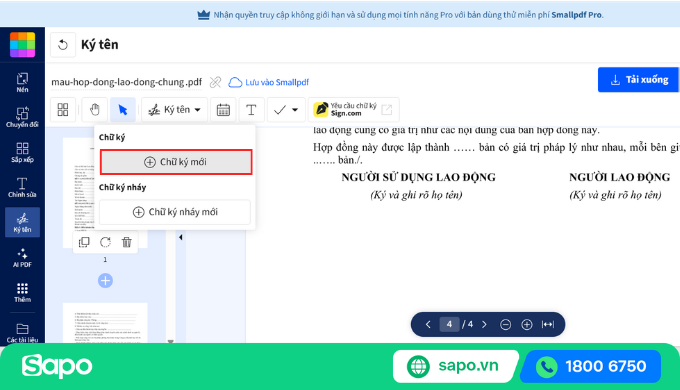Go to next page arrow

484,324
